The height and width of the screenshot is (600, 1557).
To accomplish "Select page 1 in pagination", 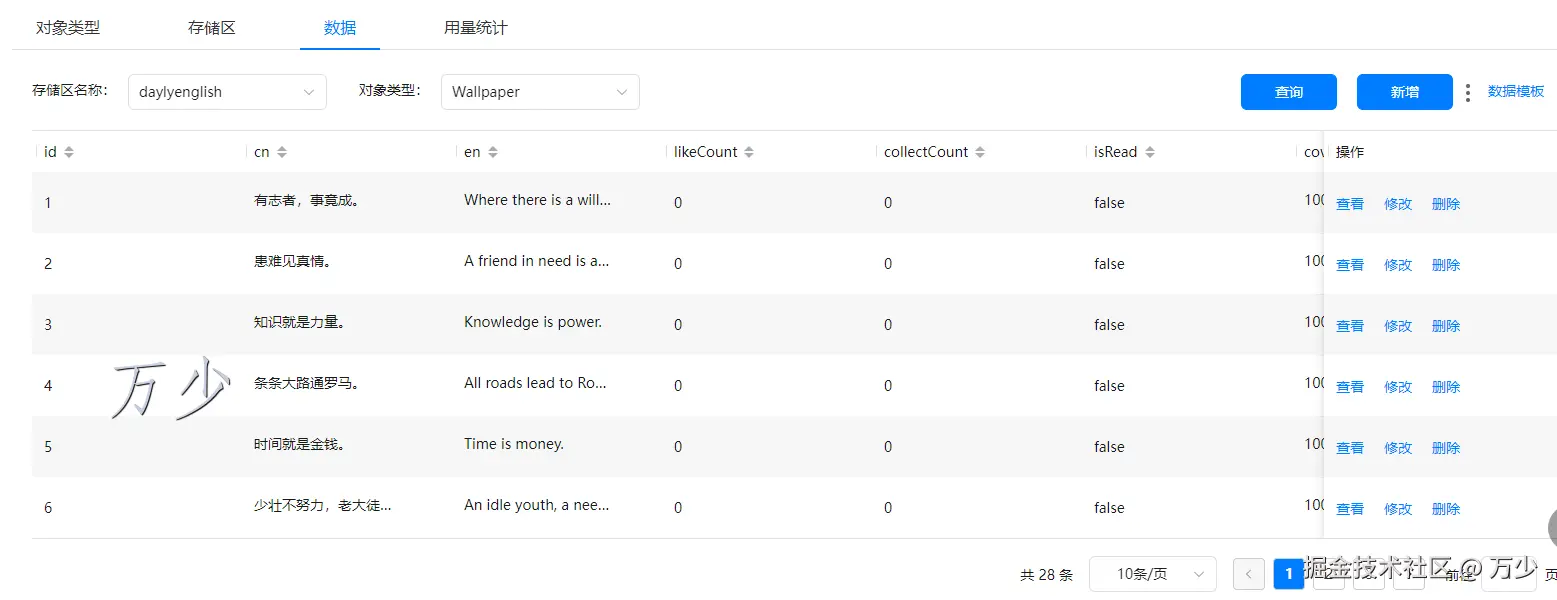I will (1289, 574).
